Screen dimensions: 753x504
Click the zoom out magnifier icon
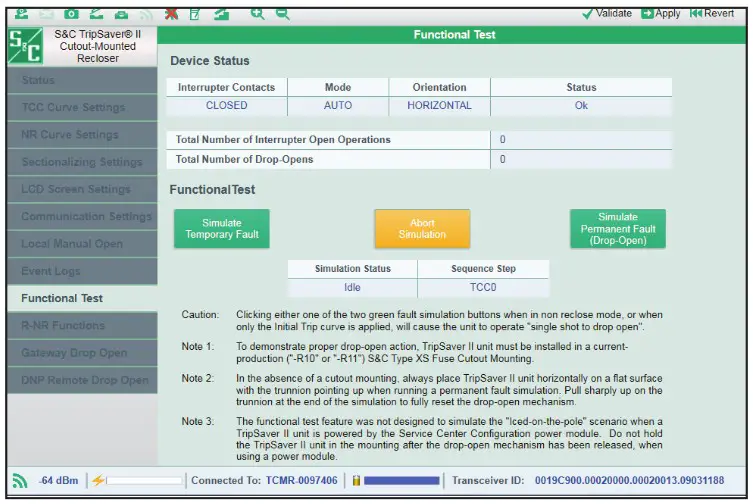(x=283, y=14)
